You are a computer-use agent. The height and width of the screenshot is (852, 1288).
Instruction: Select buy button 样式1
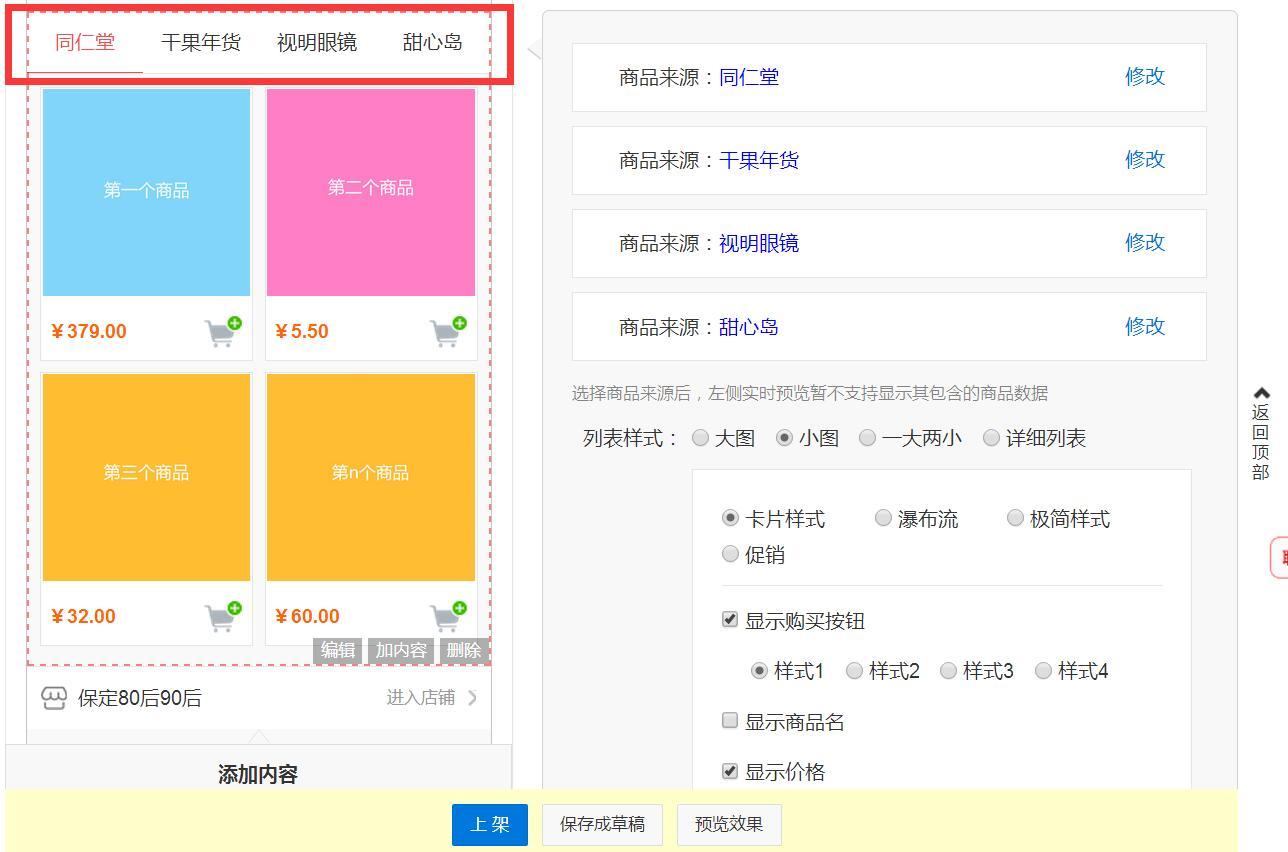tap(760, 671)
